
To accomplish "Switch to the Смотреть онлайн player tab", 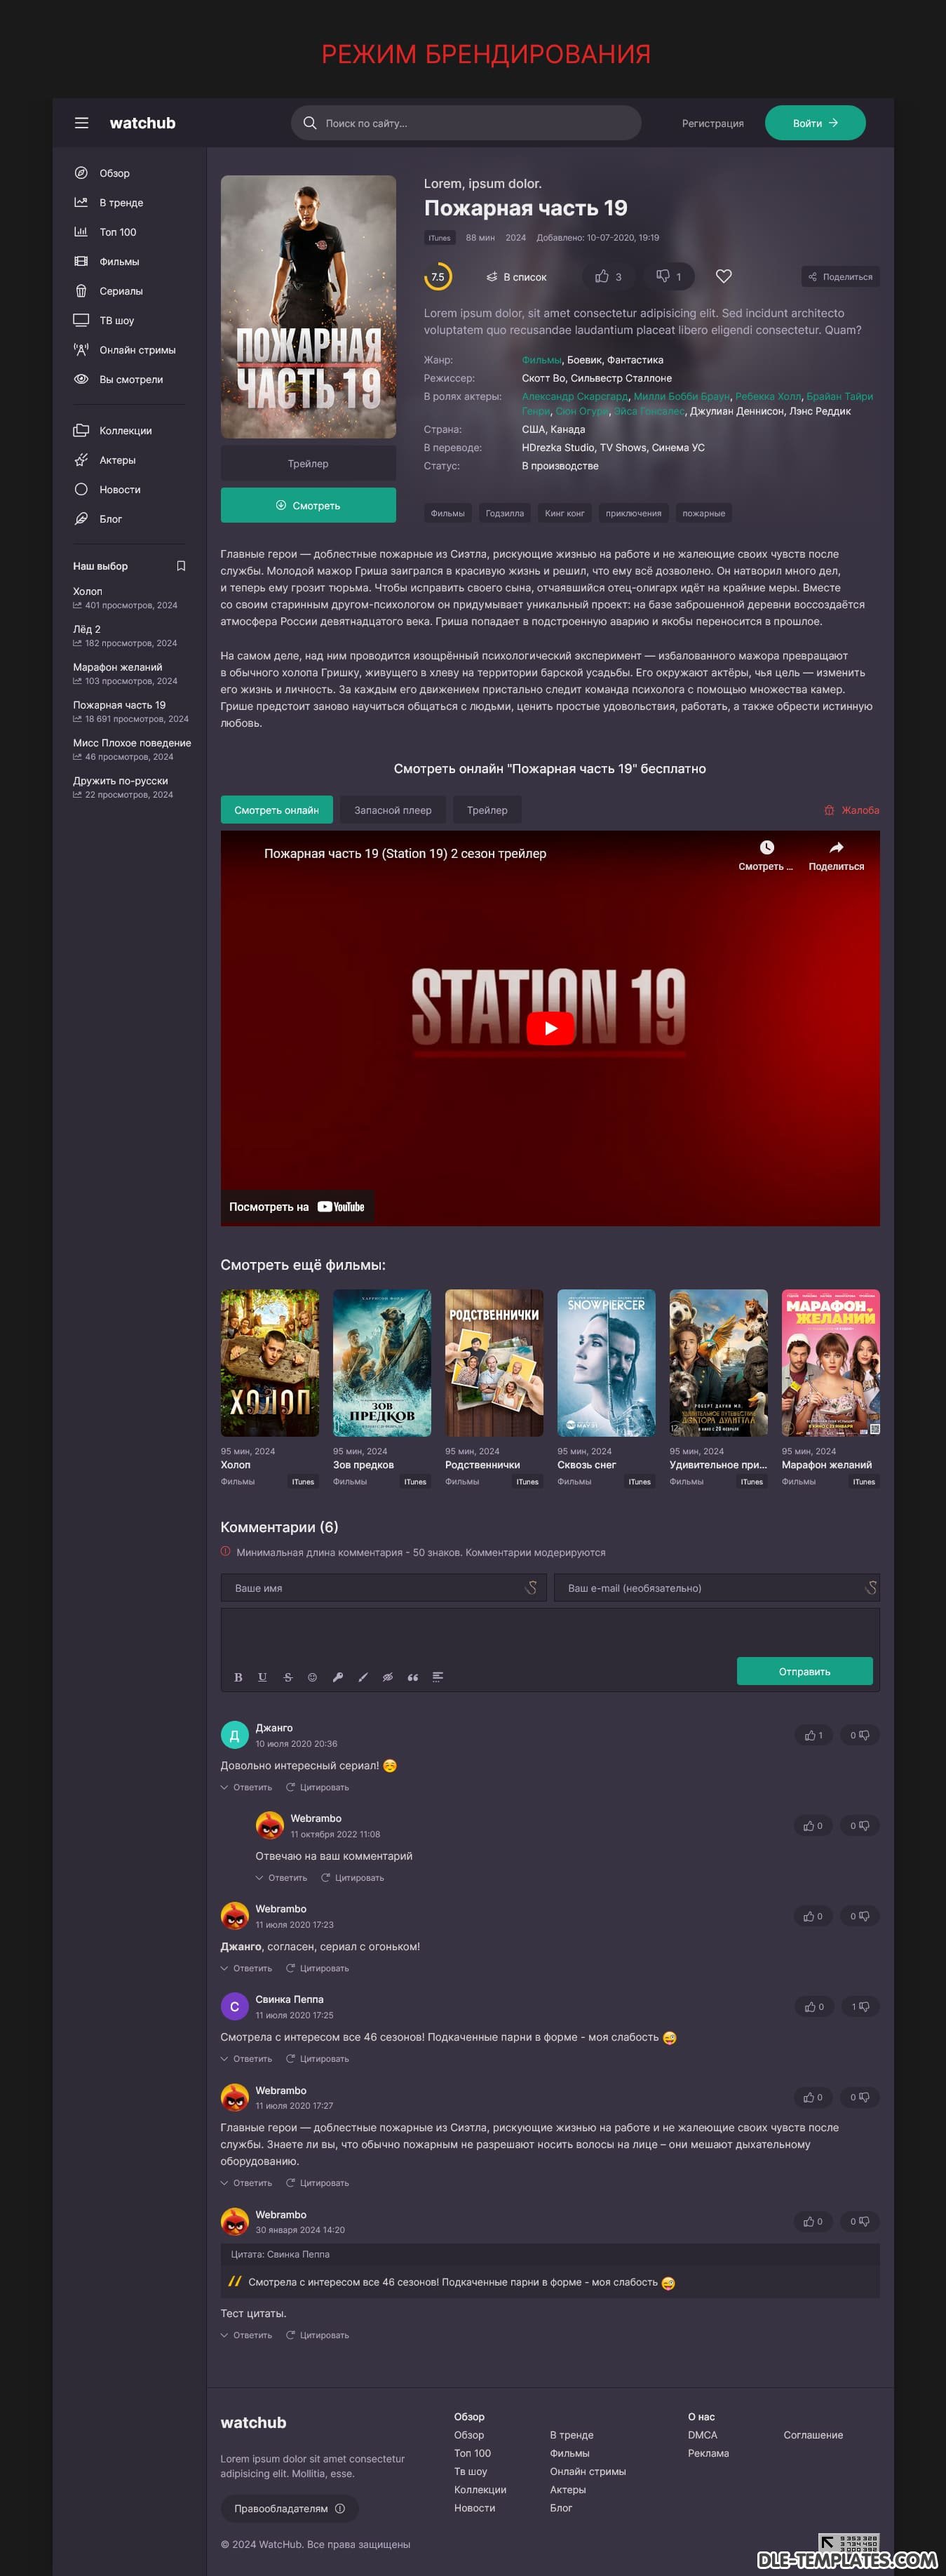I will pyautogui.click(x=276, y=810).
